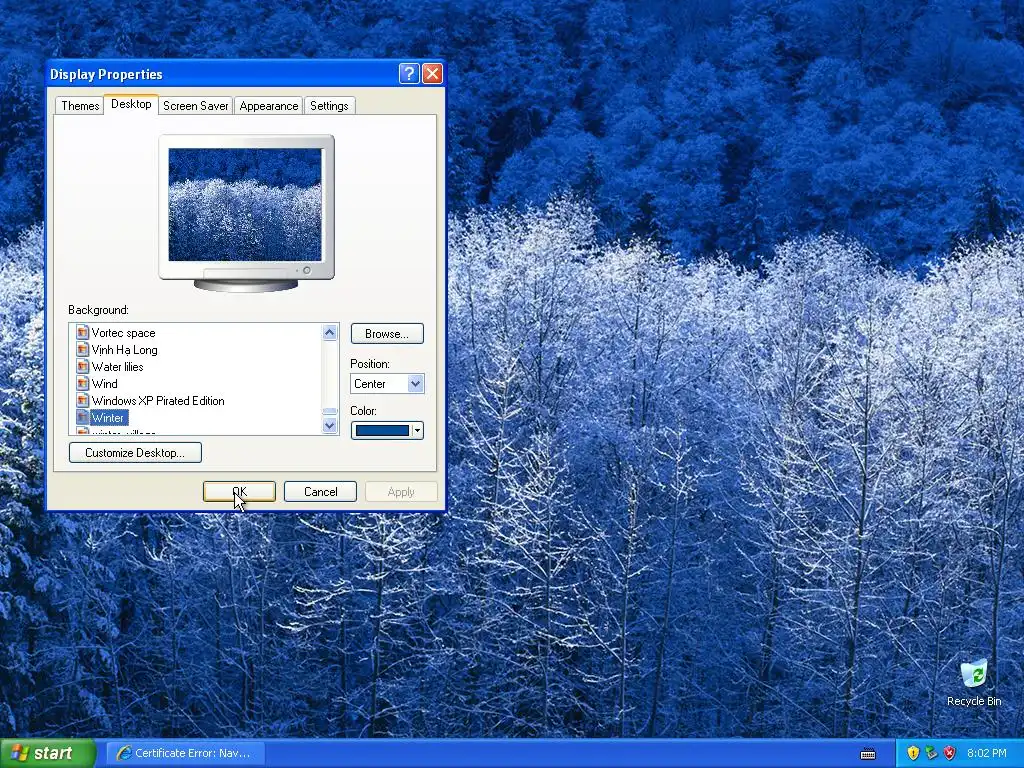
Task: Click the taskbar clock showing 8:02 PM
Action: coord(987,753)
